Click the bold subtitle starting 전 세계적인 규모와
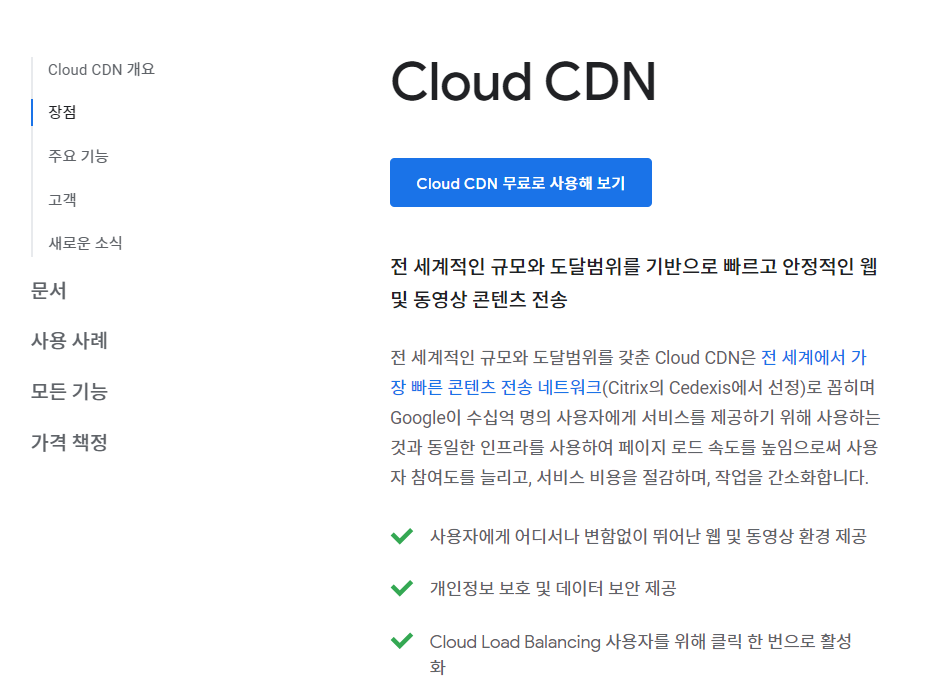Image resolution: width=937 pixels, height=688 pixels. (x=634, y=282)
